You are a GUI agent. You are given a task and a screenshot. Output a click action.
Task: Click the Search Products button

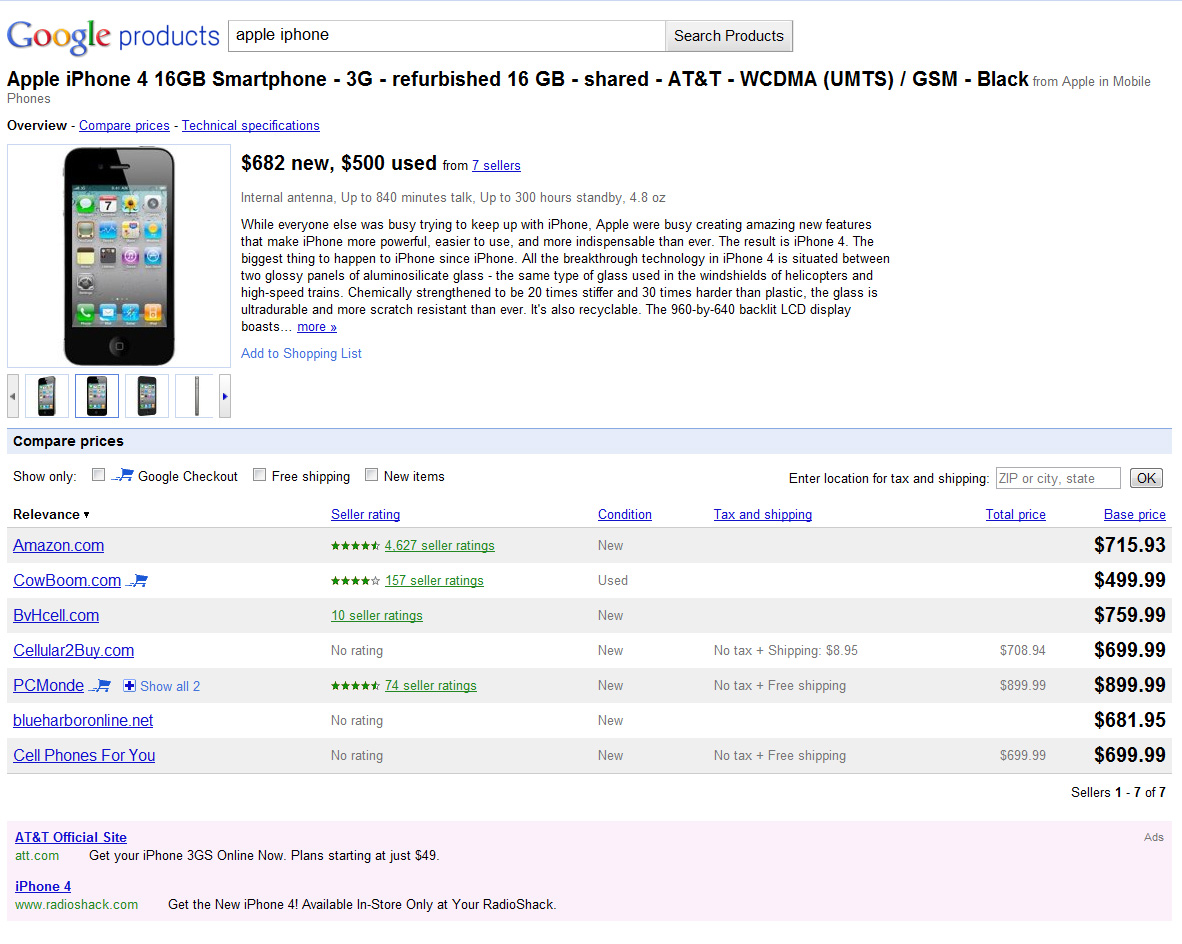pos(728,36)
